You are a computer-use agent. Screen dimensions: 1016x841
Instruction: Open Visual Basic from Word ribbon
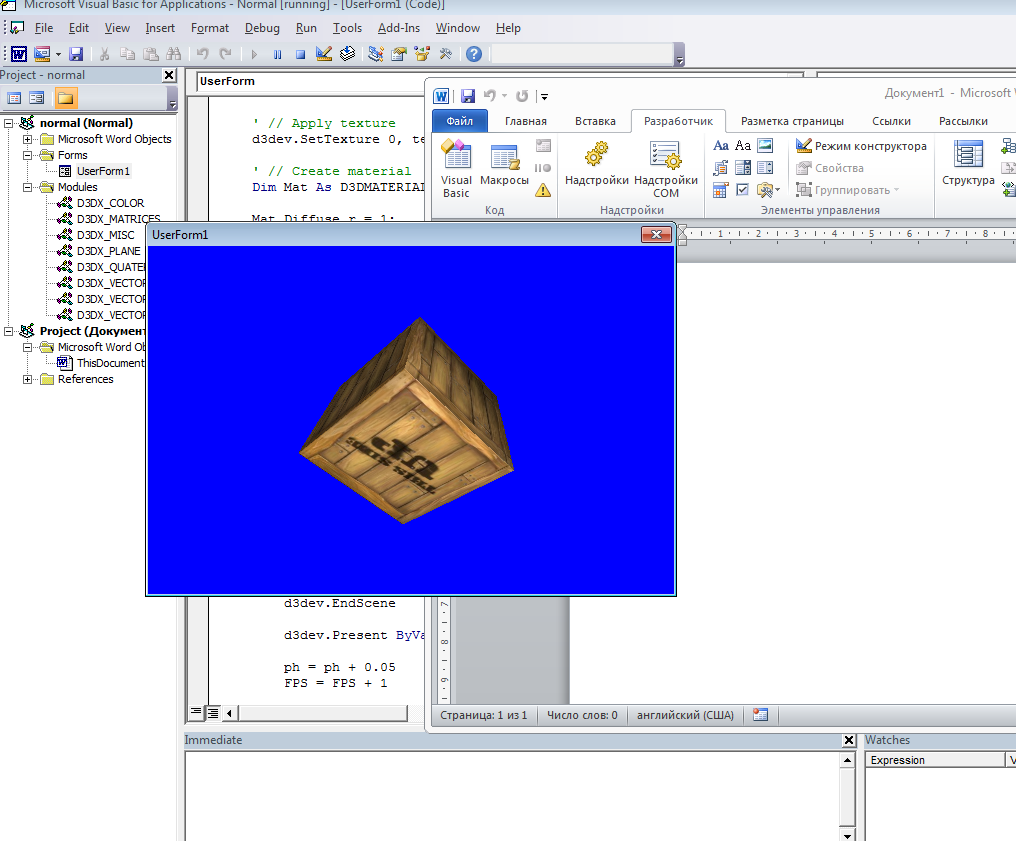click(456, 167)
